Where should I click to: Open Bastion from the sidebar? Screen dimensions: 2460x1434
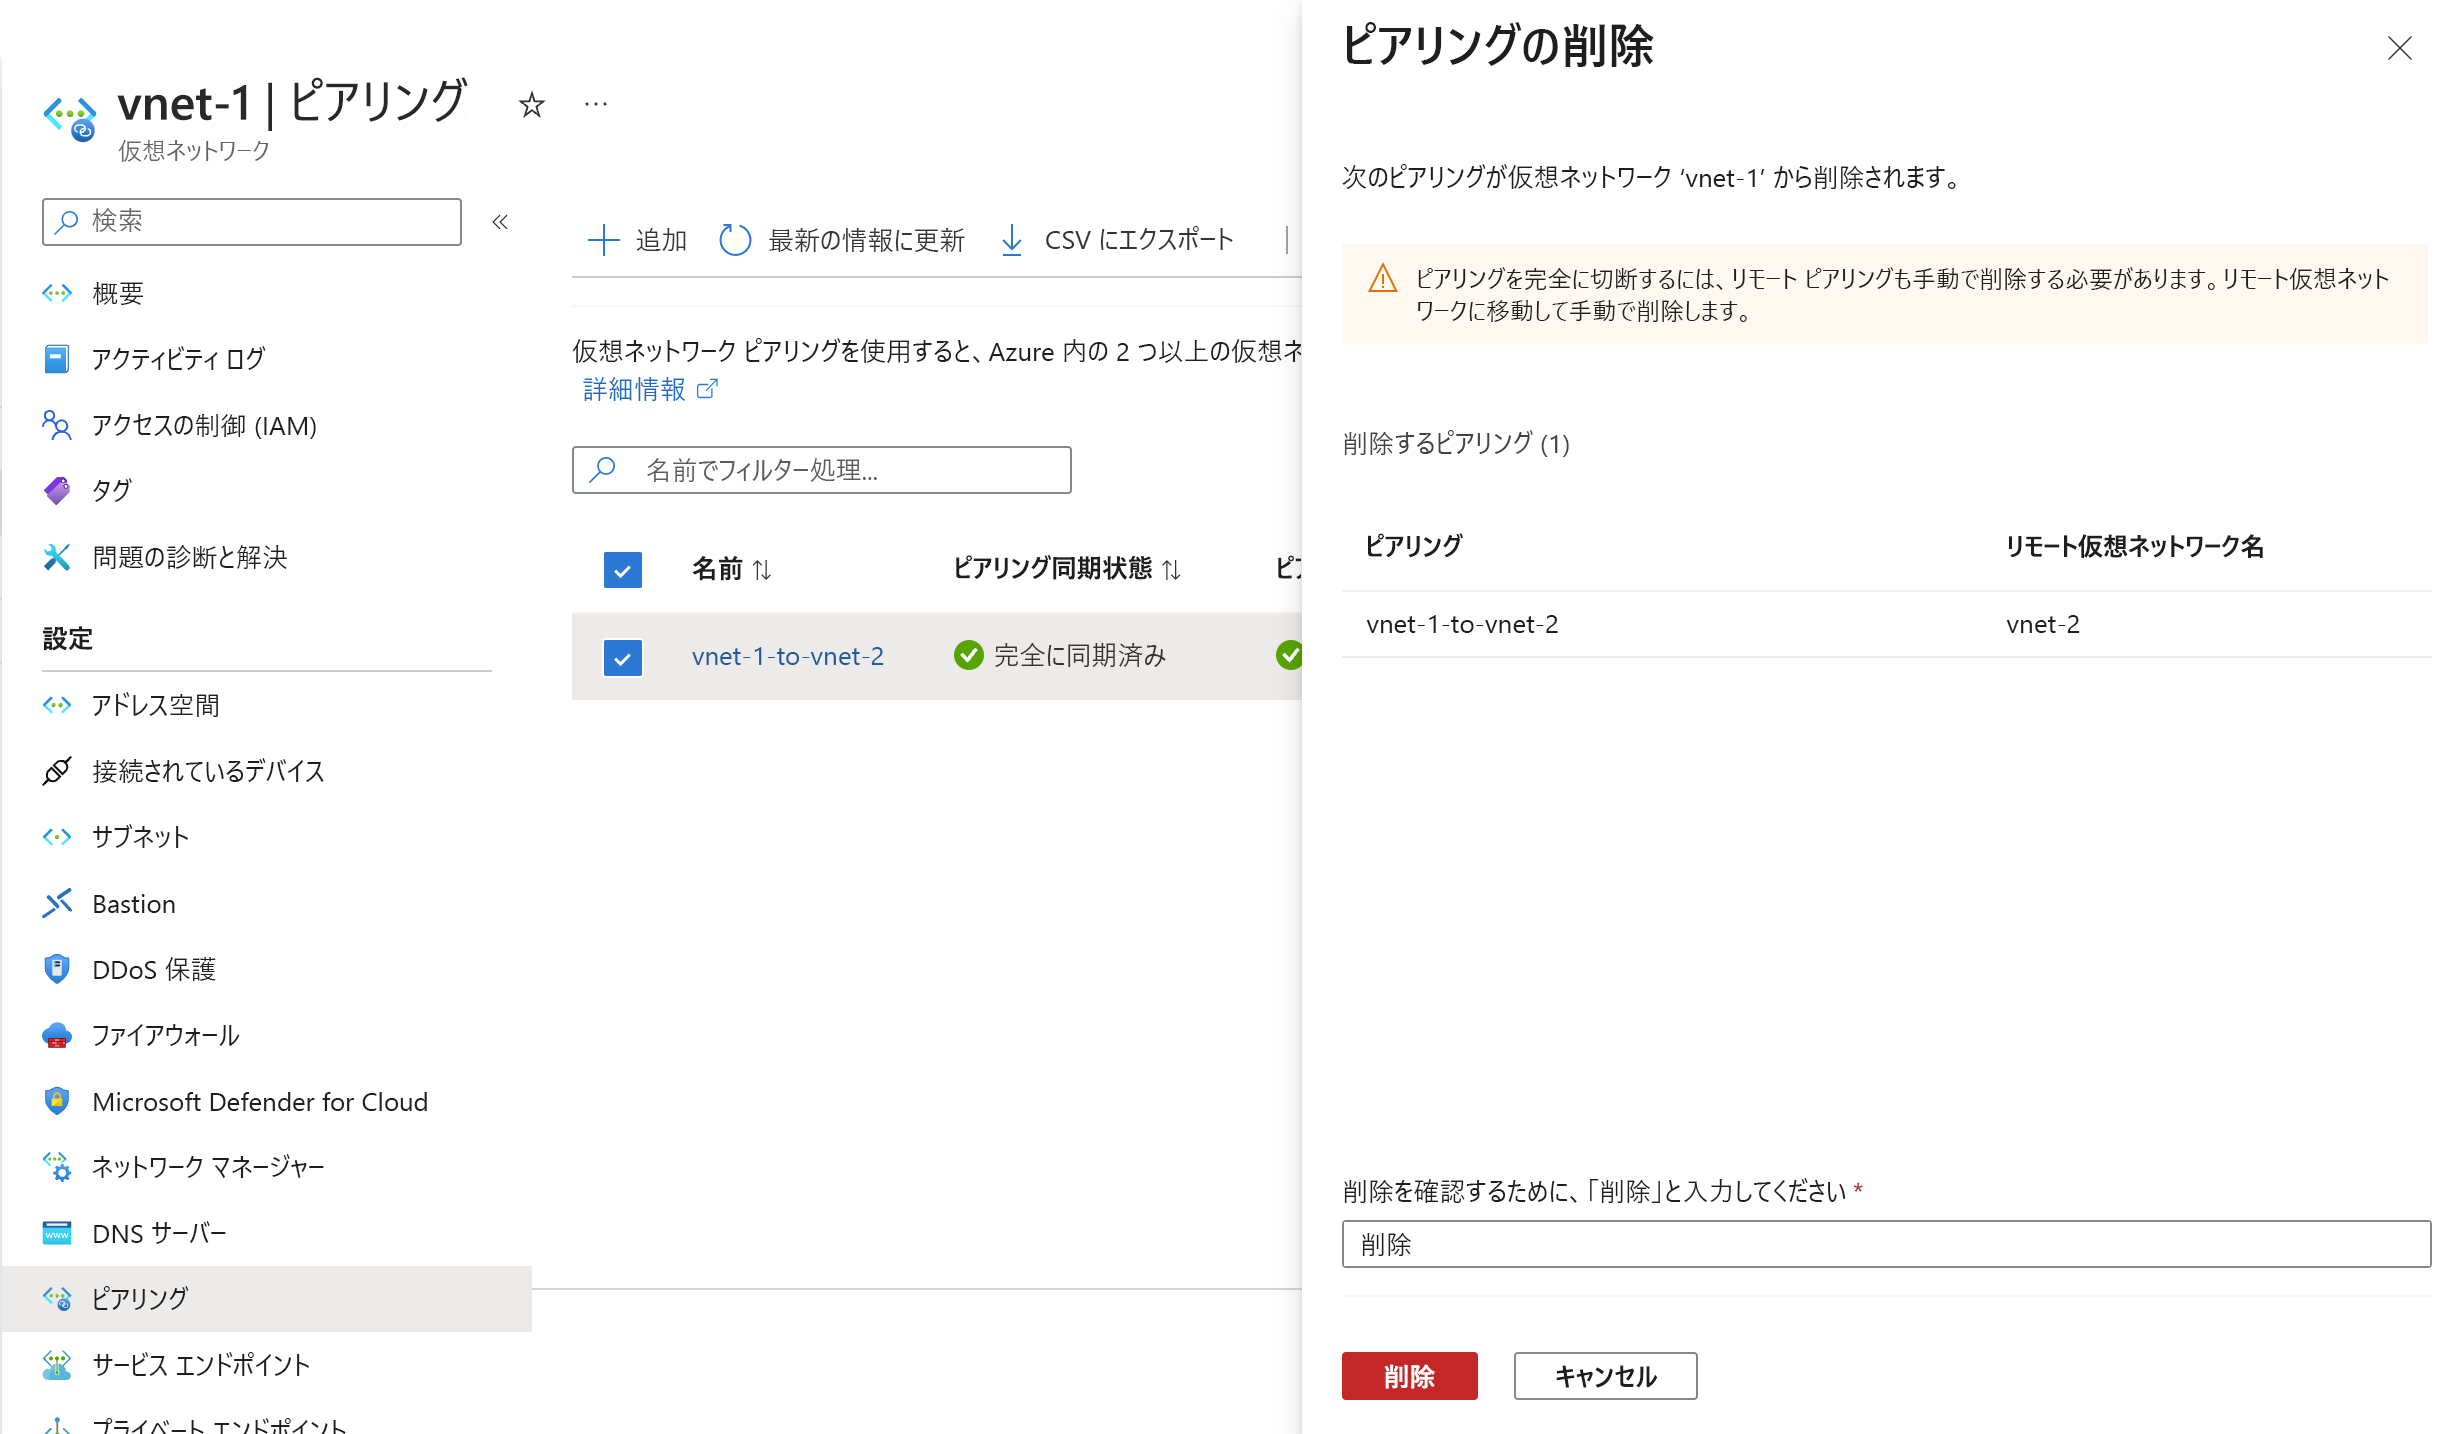coord(134,904)
